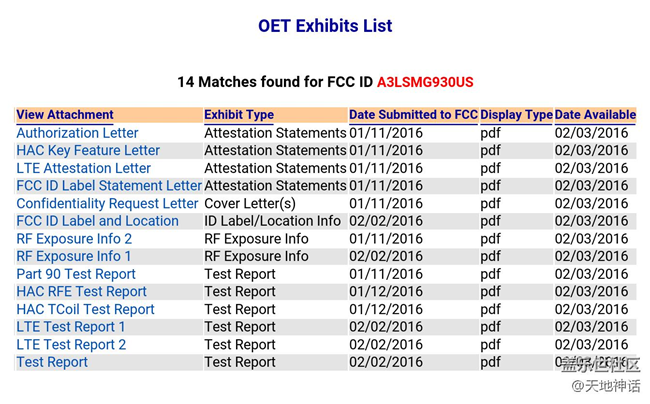
Task: Click the LTE Attestation Letter link
Action: point(84,168)
